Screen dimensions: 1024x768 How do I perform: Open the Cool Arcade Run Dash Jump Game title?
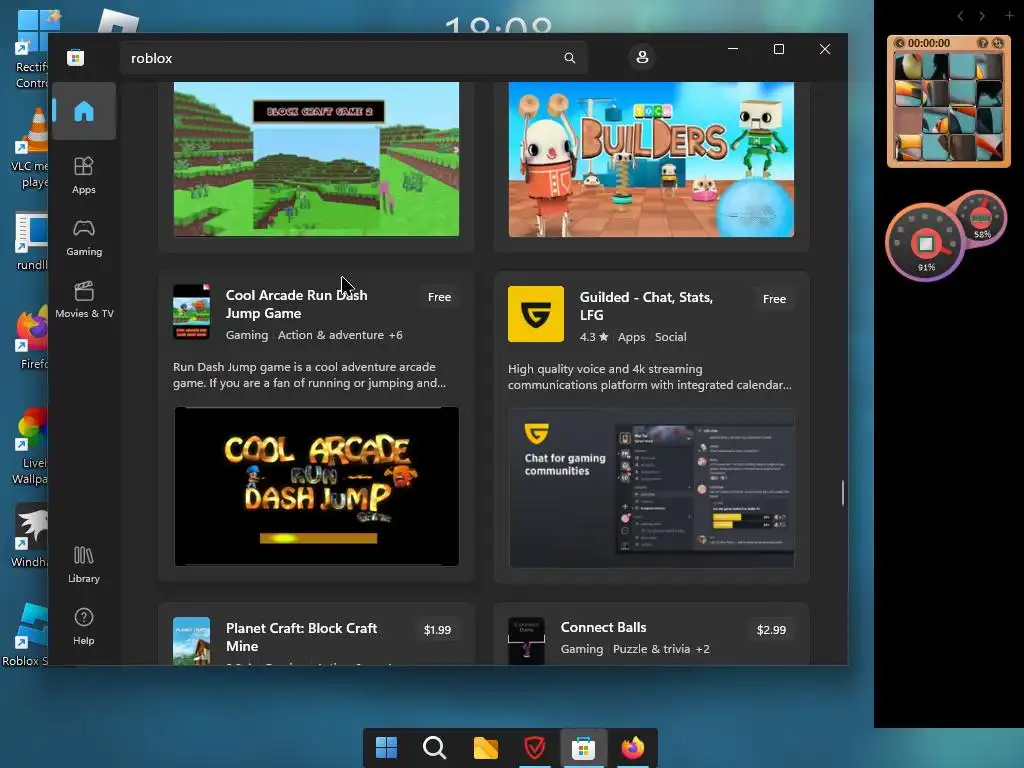(x=296, y=304)
